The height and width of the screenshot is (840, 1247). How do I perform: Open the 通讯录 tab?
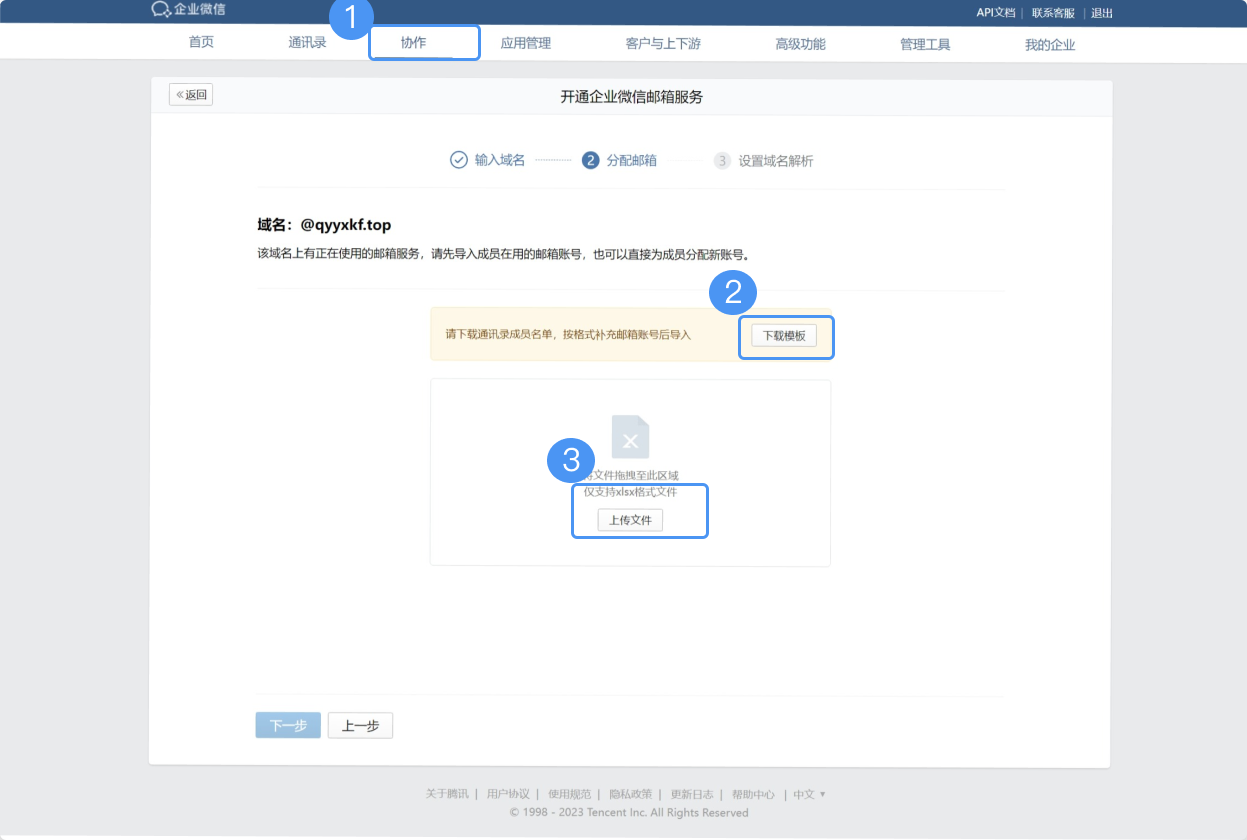[x=307, y=42]
